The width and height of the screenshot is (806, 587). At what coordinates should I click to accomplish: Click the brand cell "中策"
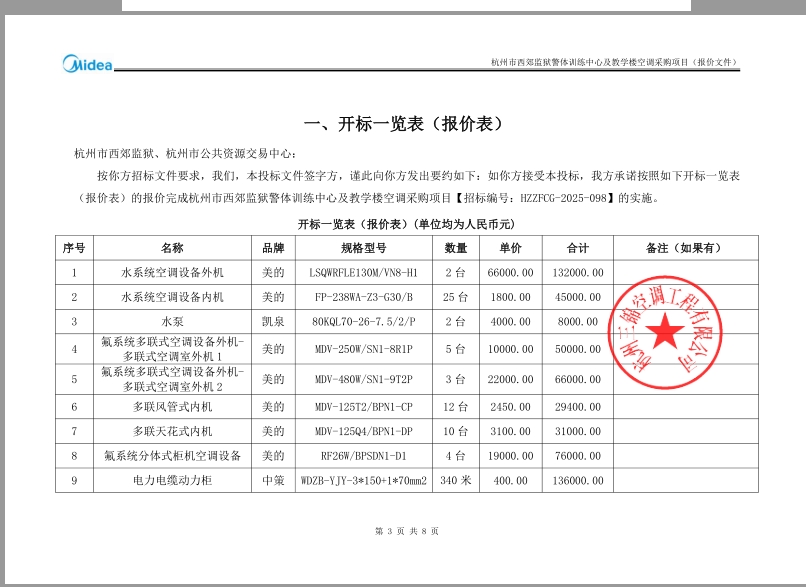pos(273,481)
